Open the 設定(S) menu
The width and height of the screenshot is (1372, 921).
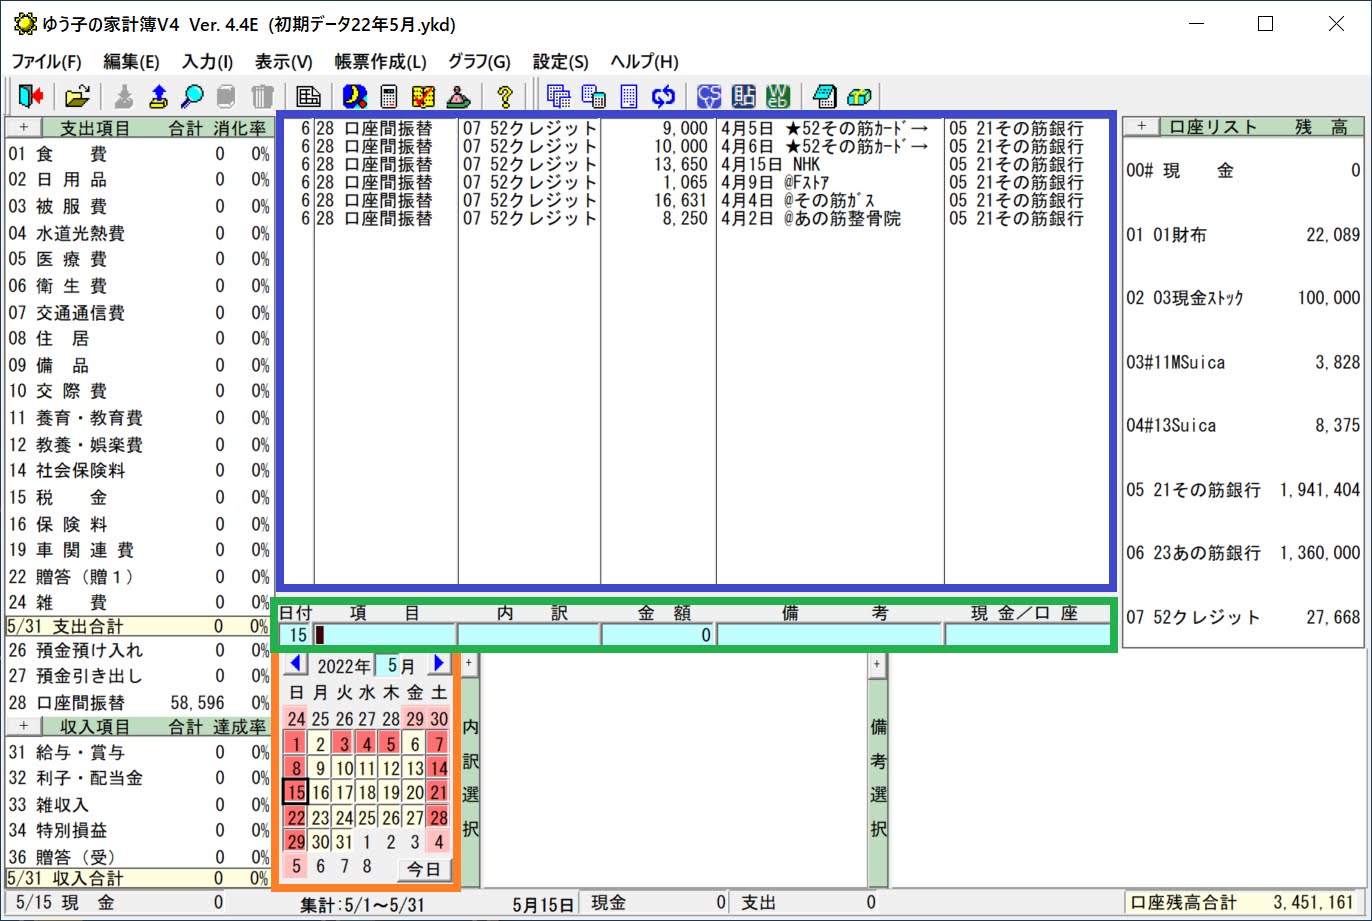coord(561,61)
